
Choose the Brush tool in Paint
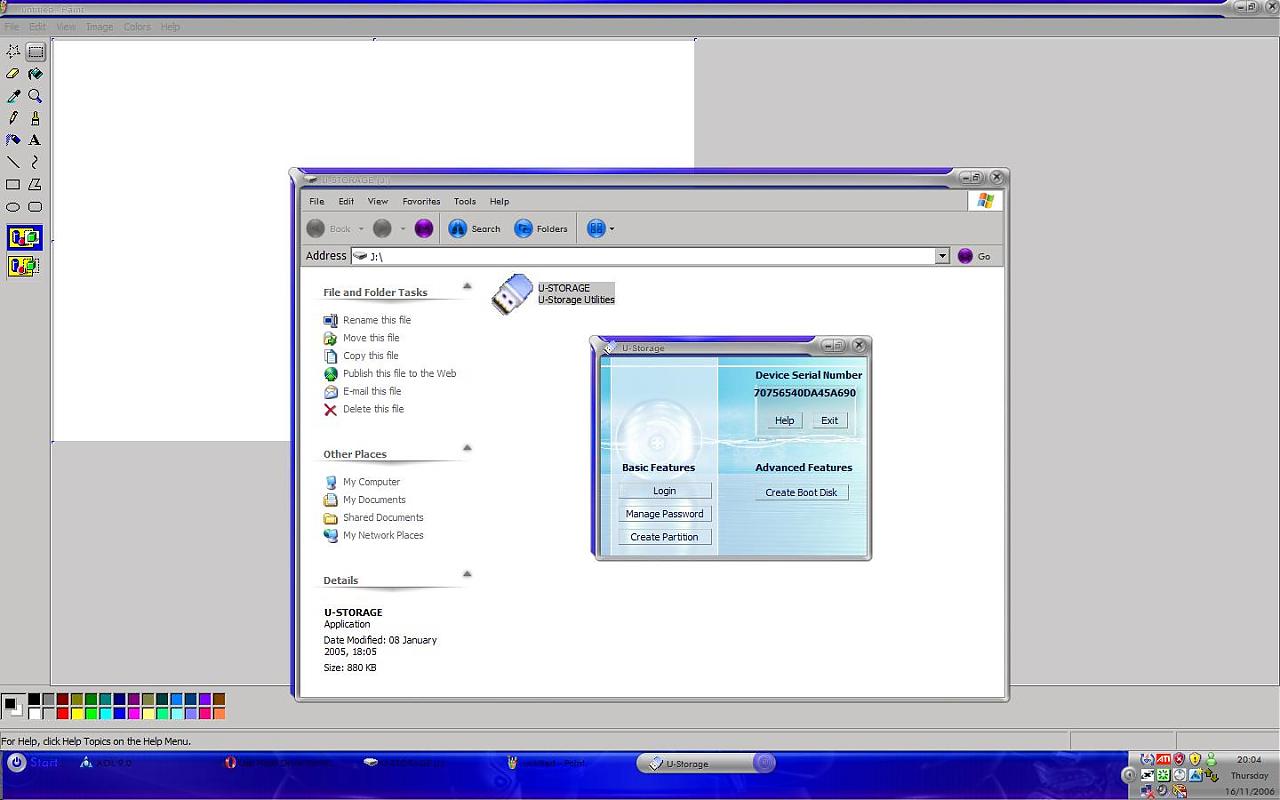point(35,118)
